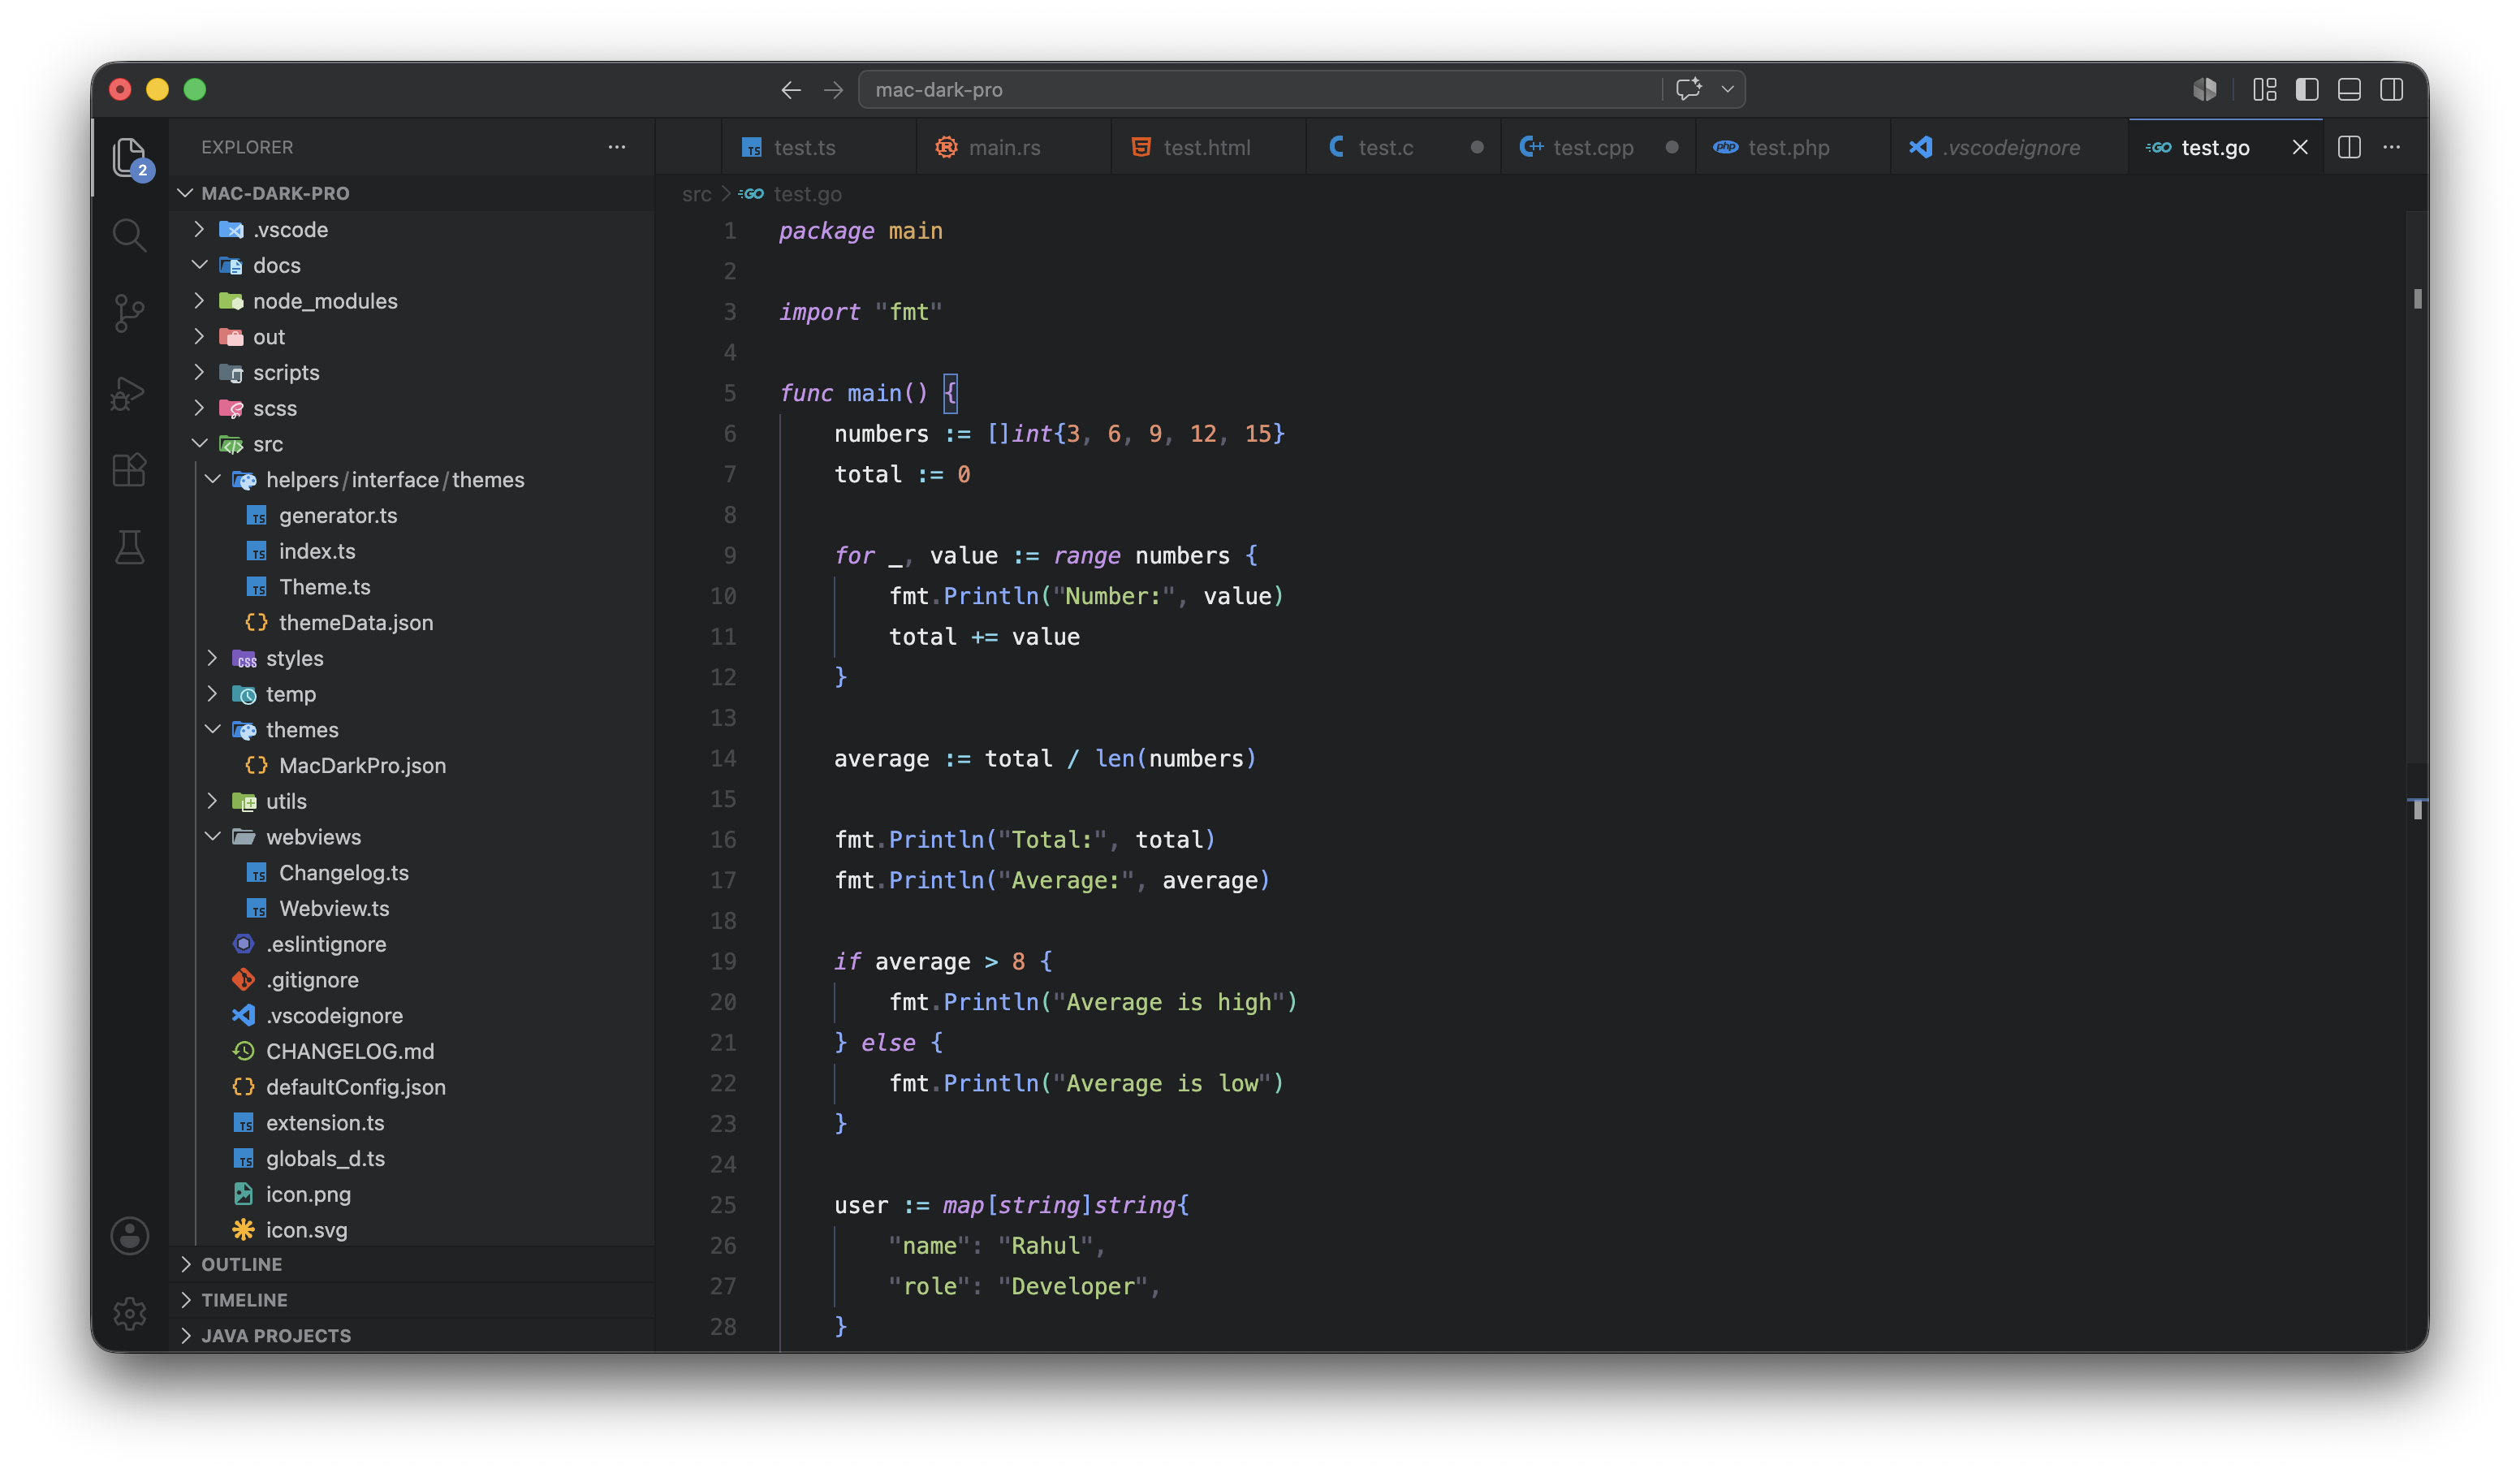This screenshot has width=2520, height=1473.
Task: Switch to the test.cpp tab
Action: [x=1598, y=147]
